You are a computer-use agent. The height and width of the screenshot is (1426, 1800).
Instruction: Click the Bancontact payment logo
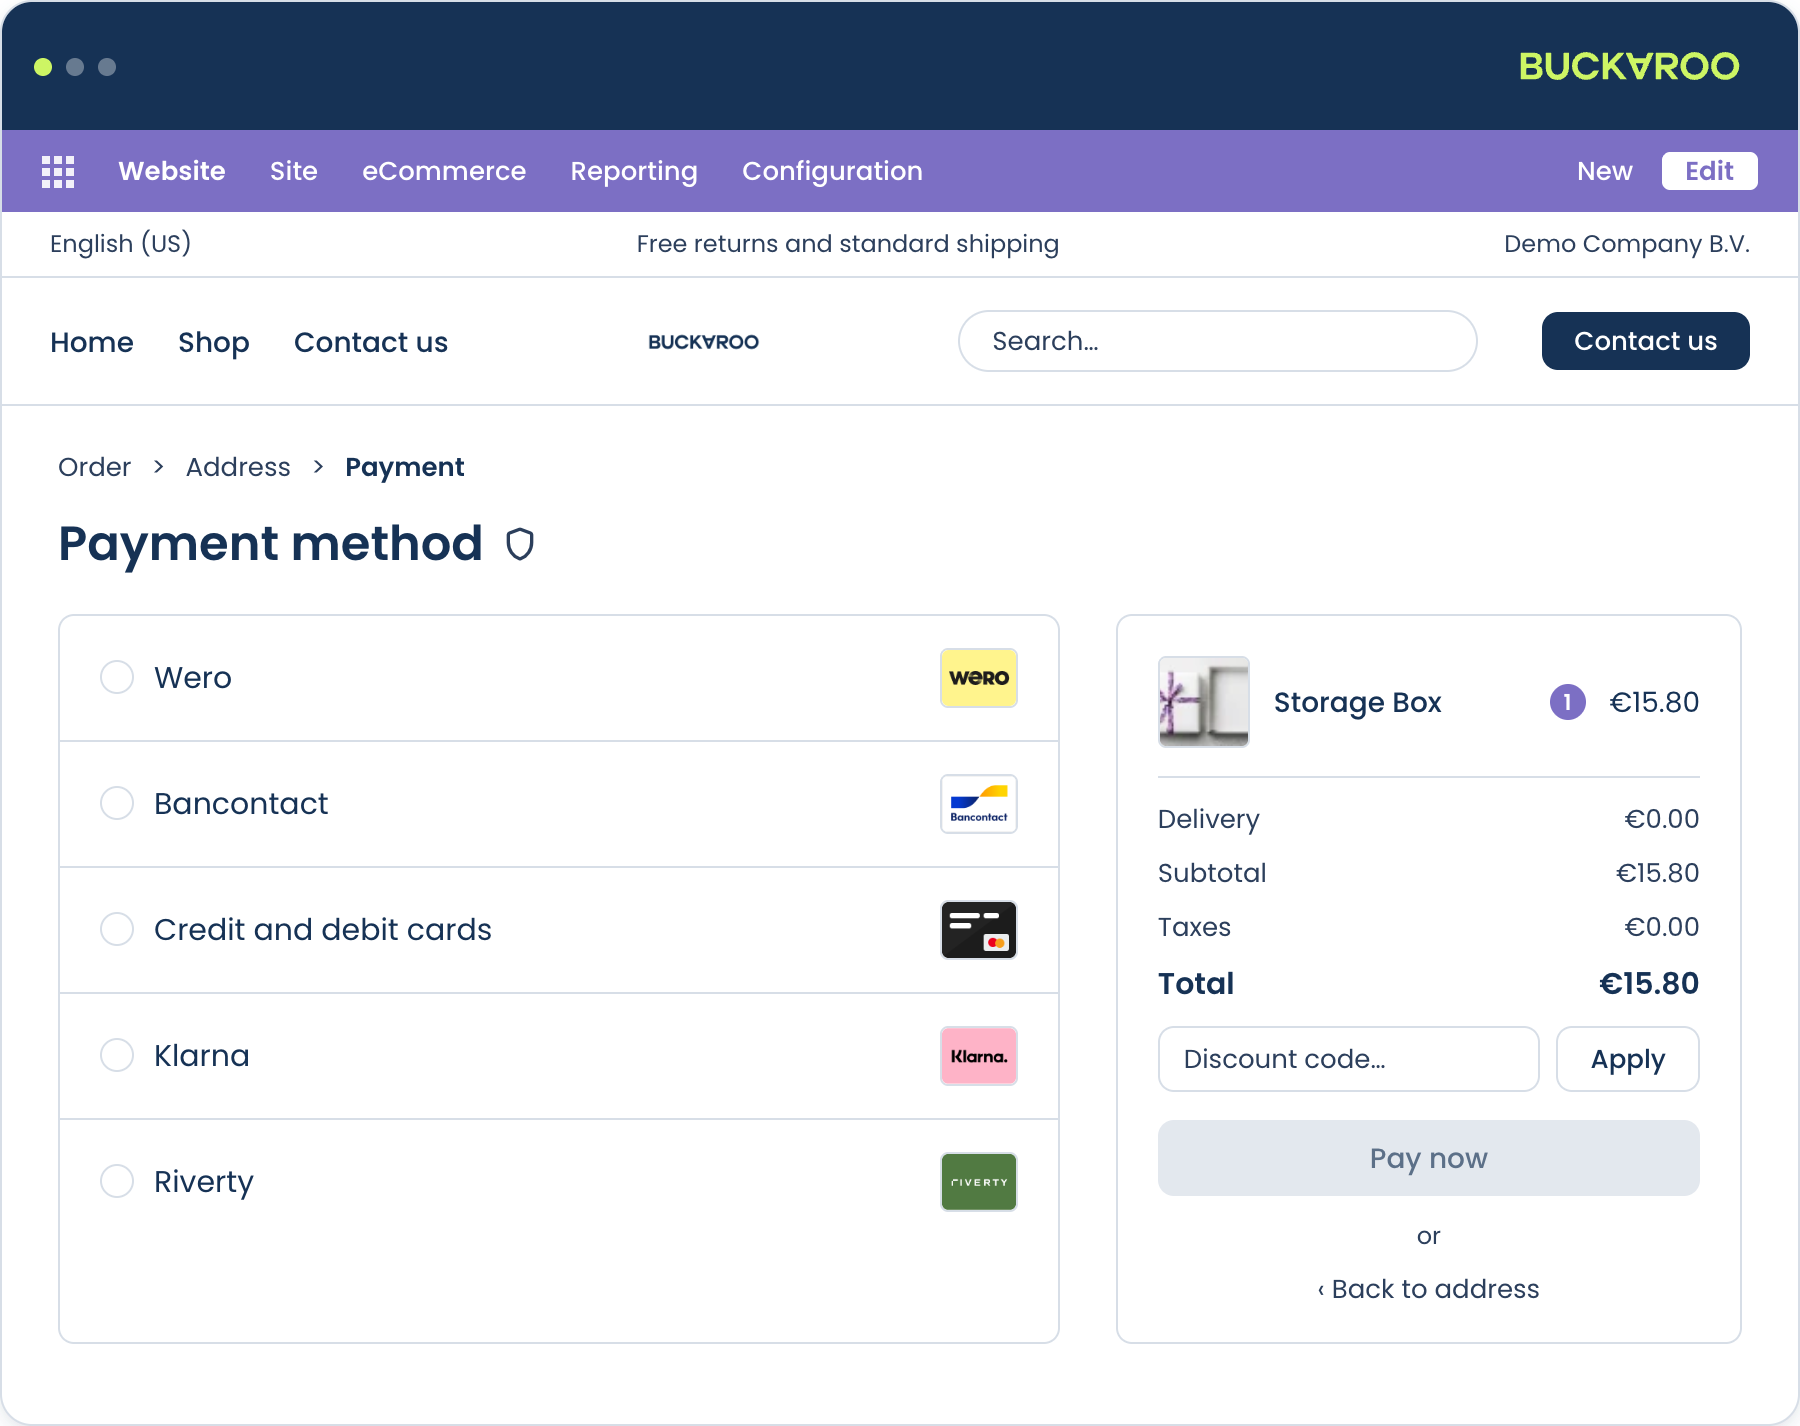[x=978, y=804]
